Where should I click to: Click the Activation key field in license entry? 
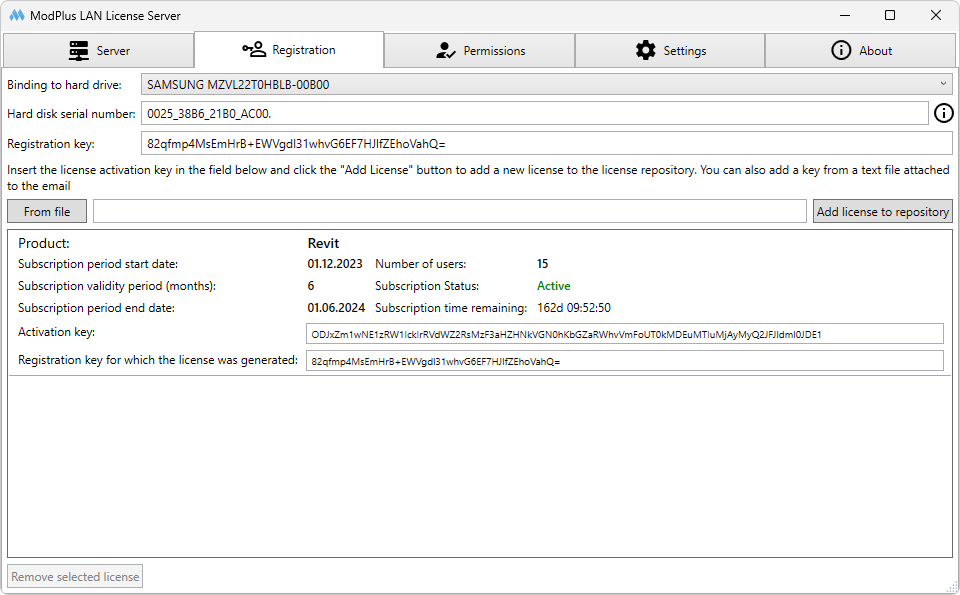tap(624, 334)
